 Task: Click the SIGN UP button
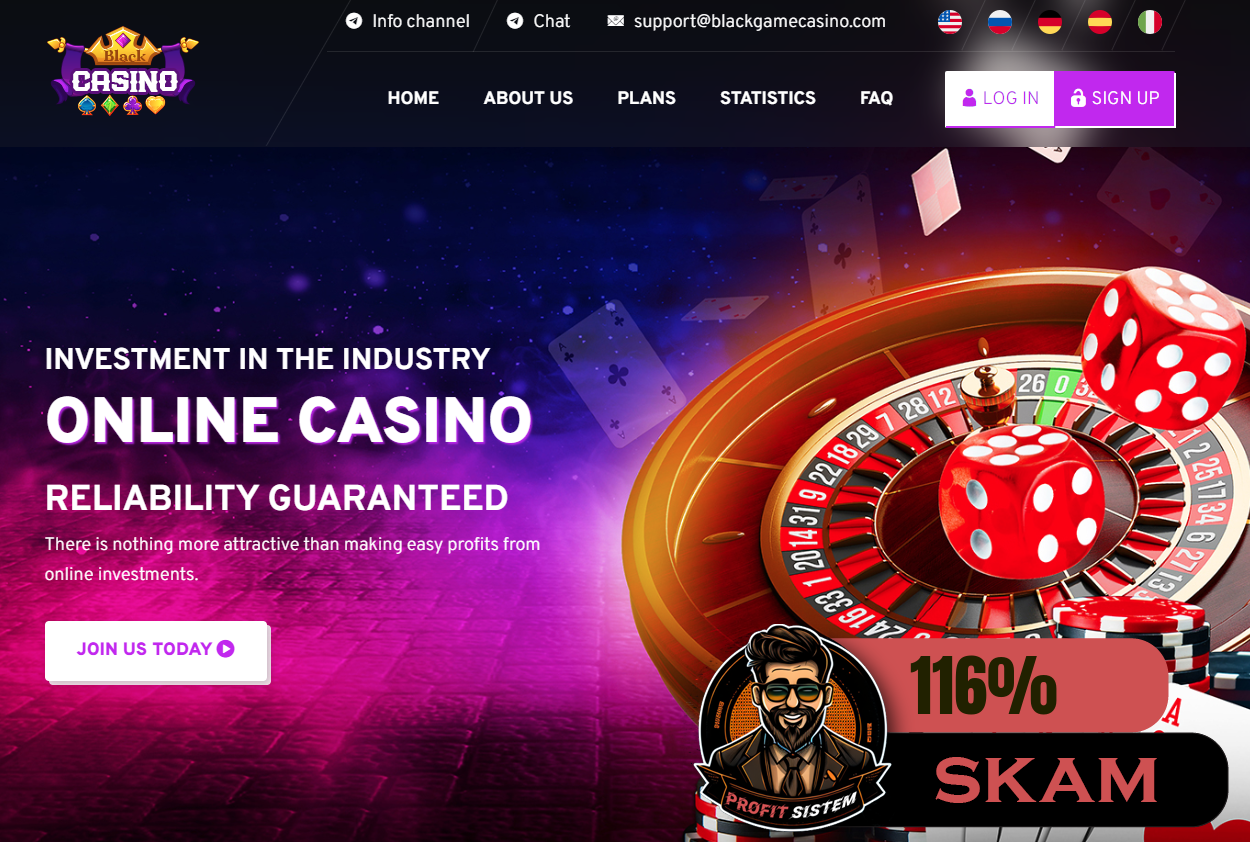coord(1115,99)
